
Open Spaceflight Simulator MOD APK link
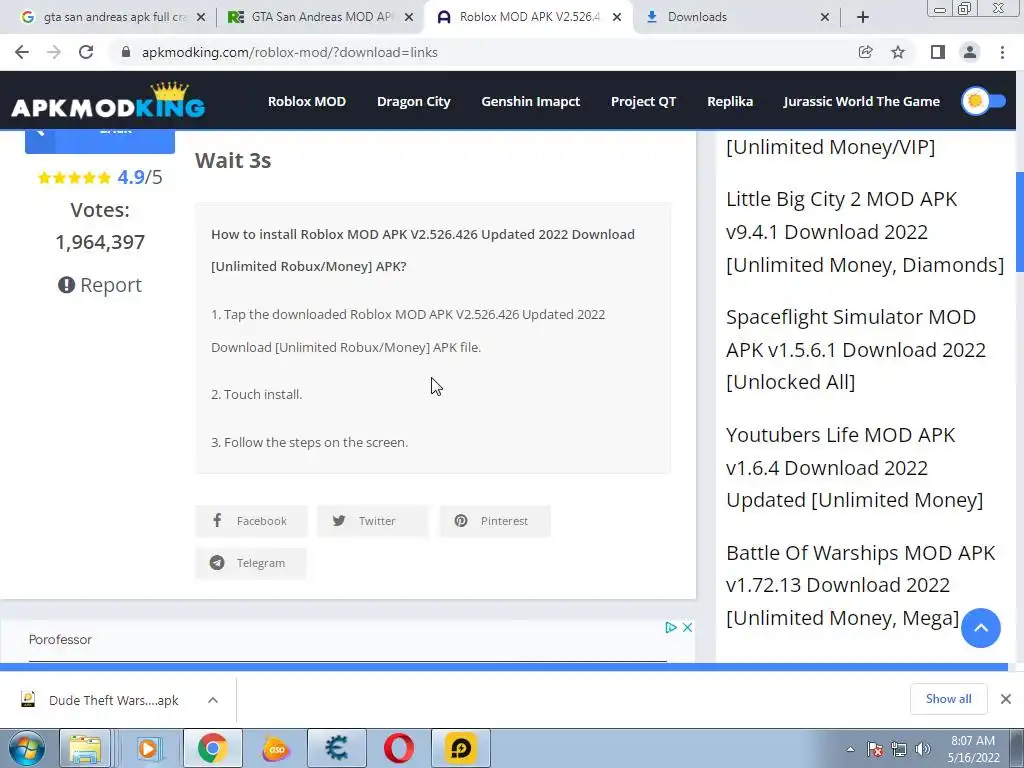(x=856, y=349)
